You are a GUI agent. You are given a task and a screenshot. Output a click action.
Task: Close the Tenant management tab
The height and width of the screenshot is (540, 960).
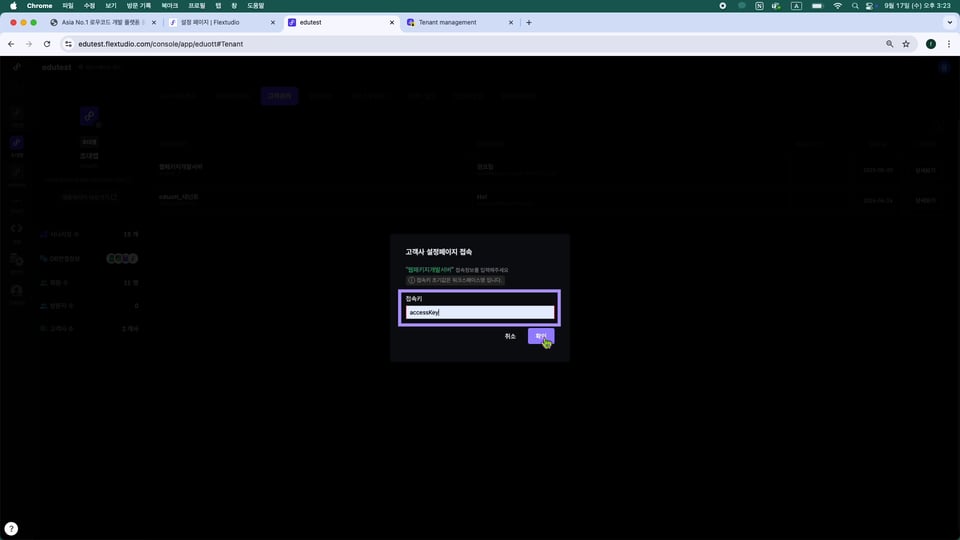[511, 23]
